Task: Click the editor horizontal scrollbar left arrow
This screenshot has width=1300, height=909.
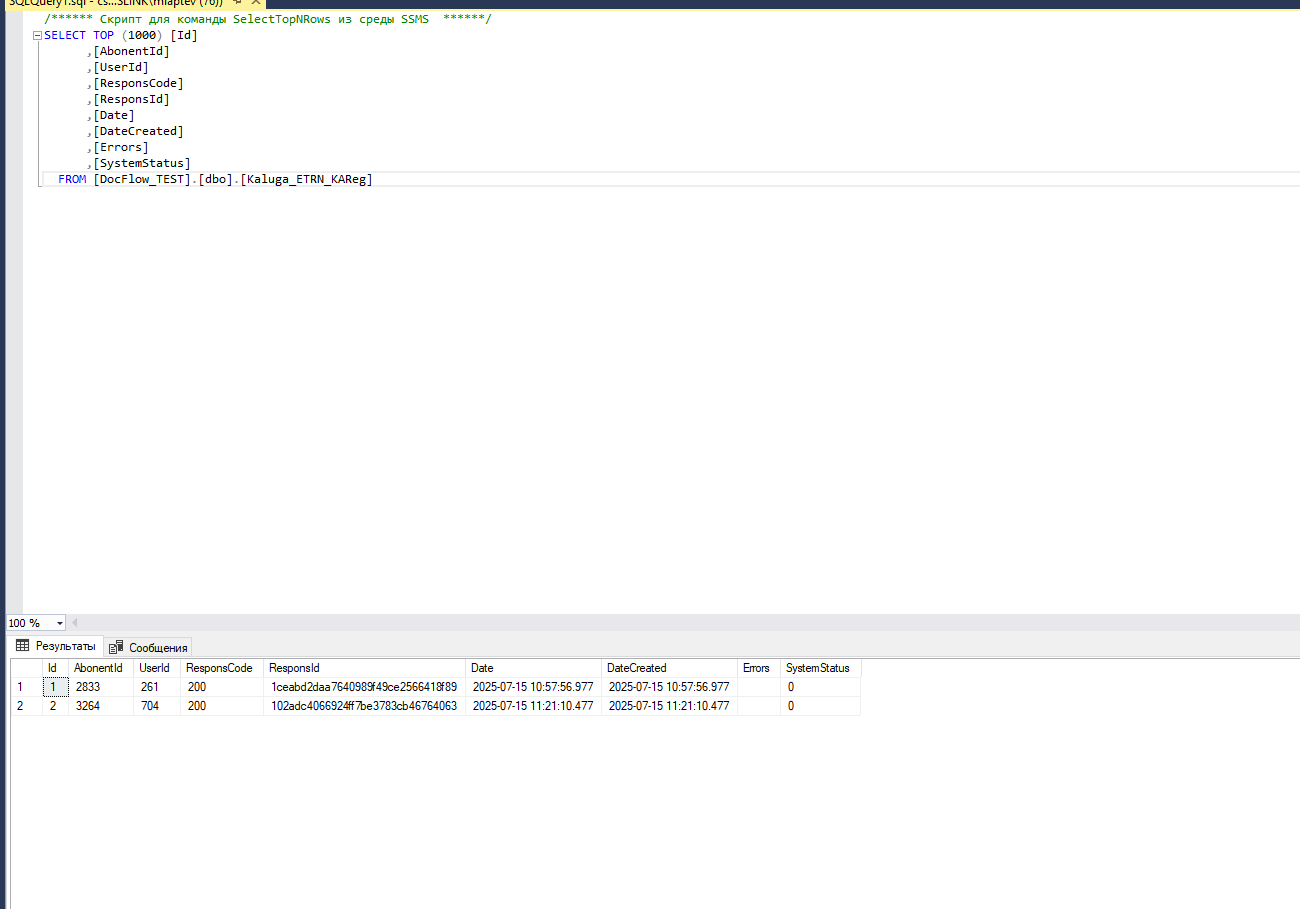Action: [x=74, y=623]
